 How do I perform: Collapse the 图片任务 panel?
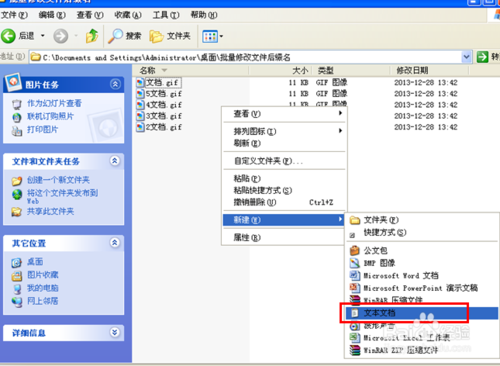[x=115, y=84]
